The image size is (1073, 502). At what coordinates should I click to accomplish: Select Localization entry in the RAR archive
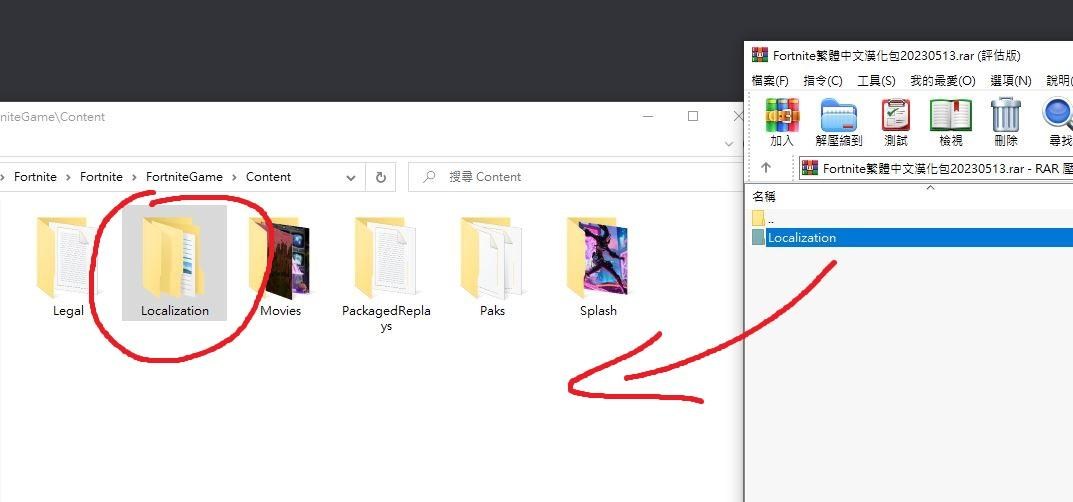coord(802,238)
